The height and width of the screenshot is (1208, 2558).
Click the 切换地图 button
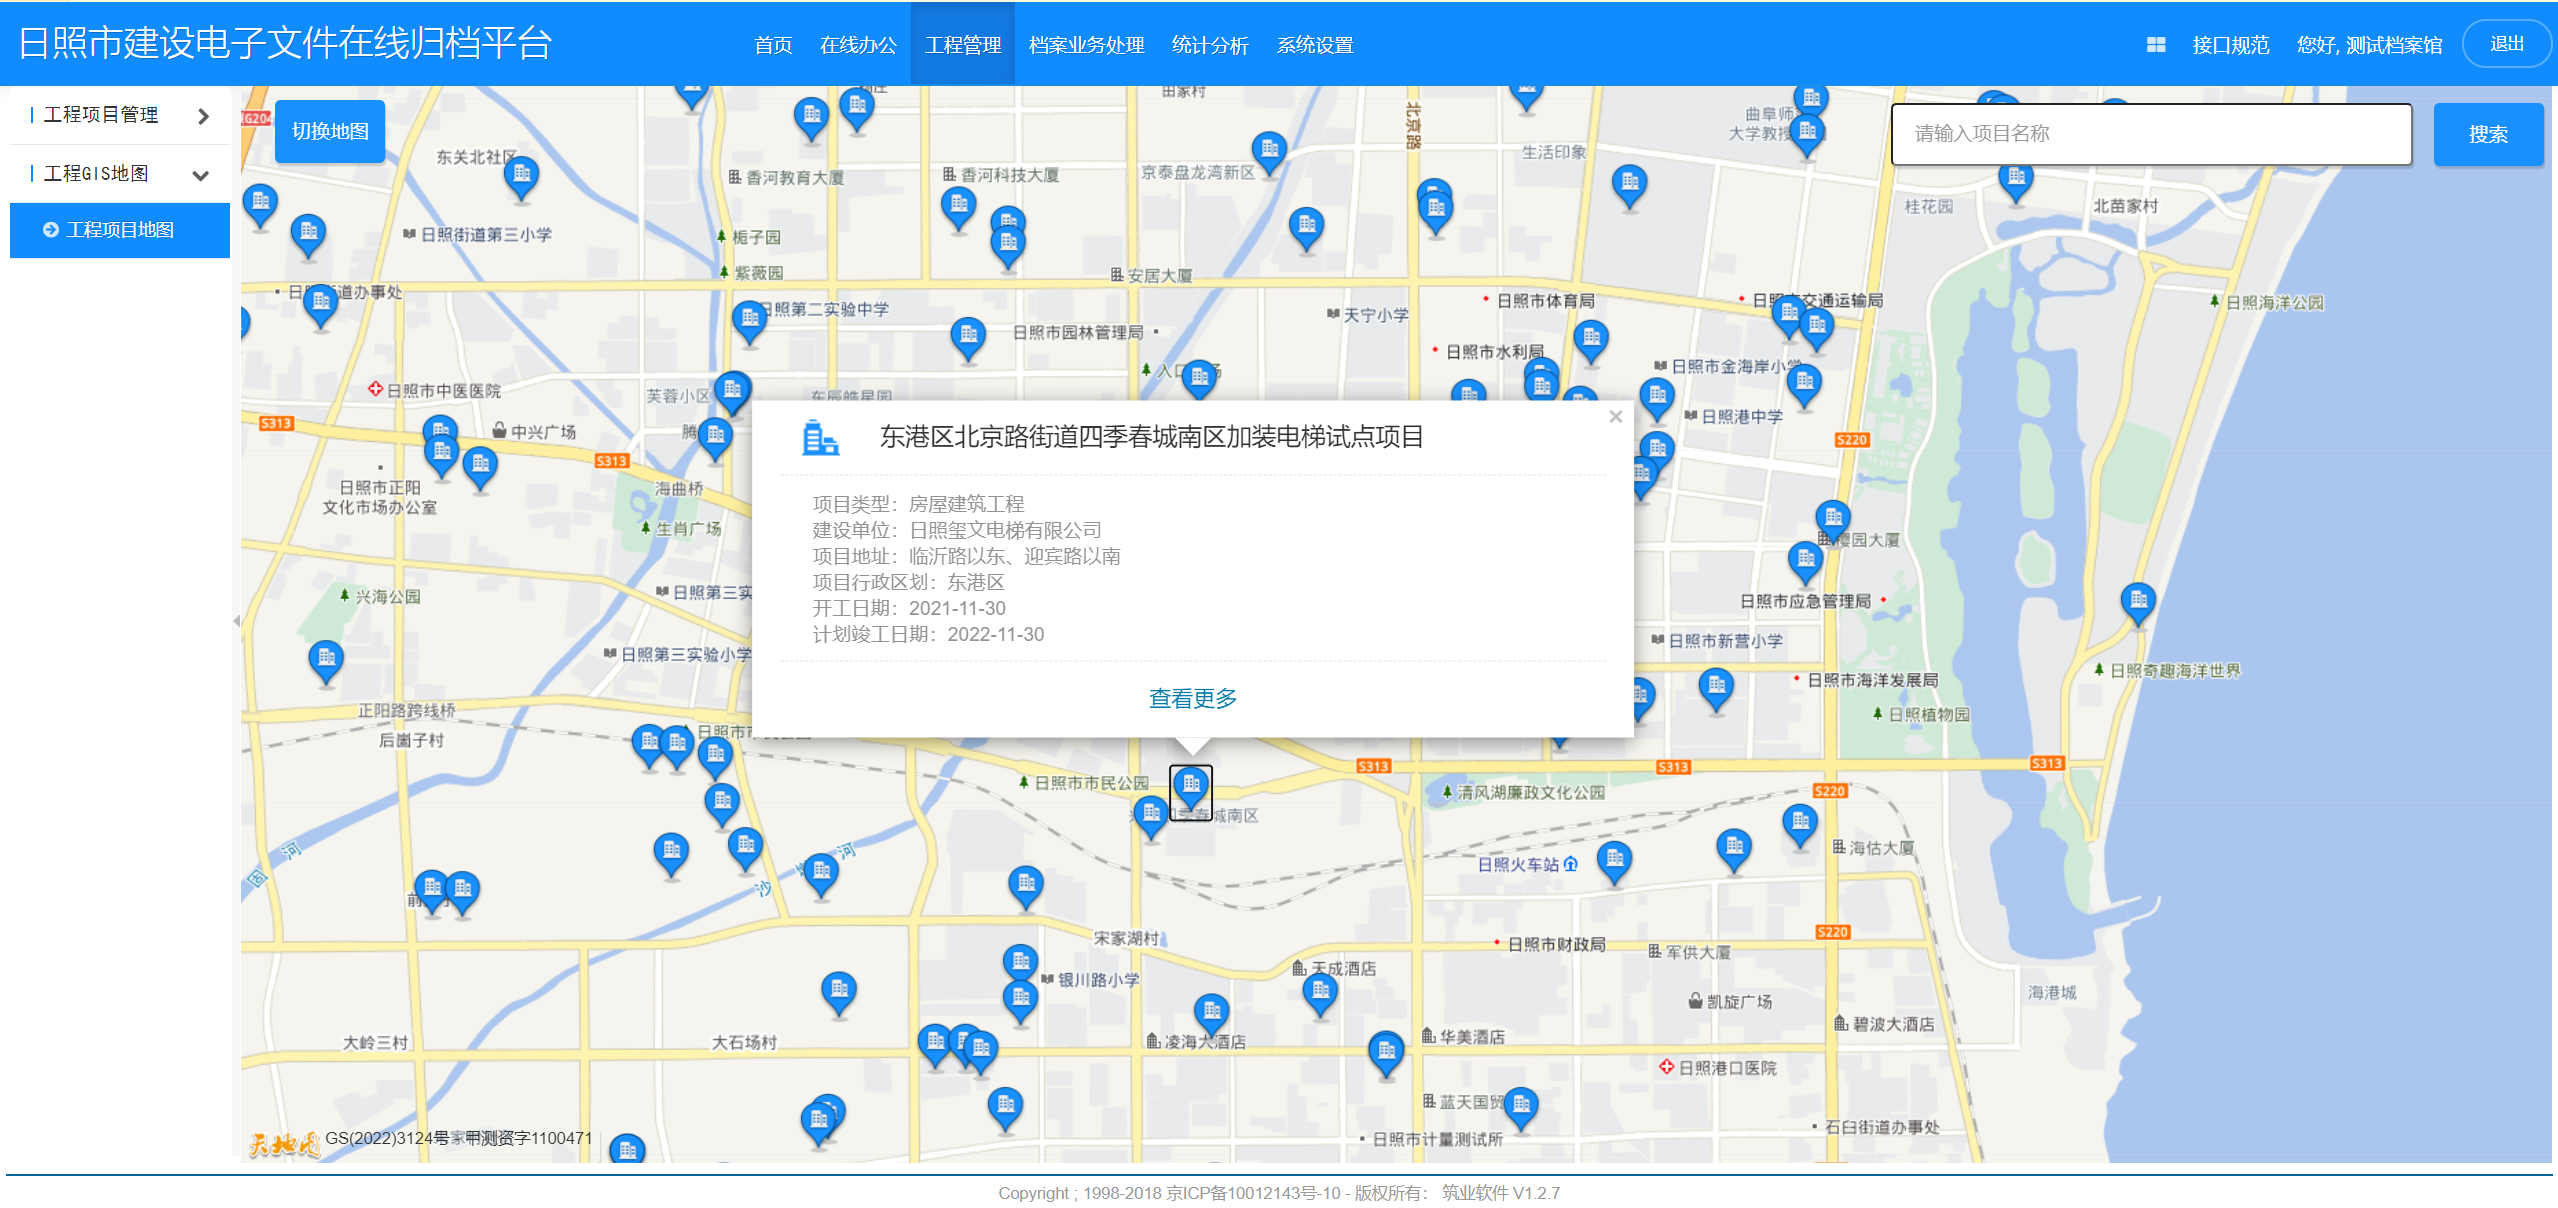pyautogui.click(x=330, y=131)
